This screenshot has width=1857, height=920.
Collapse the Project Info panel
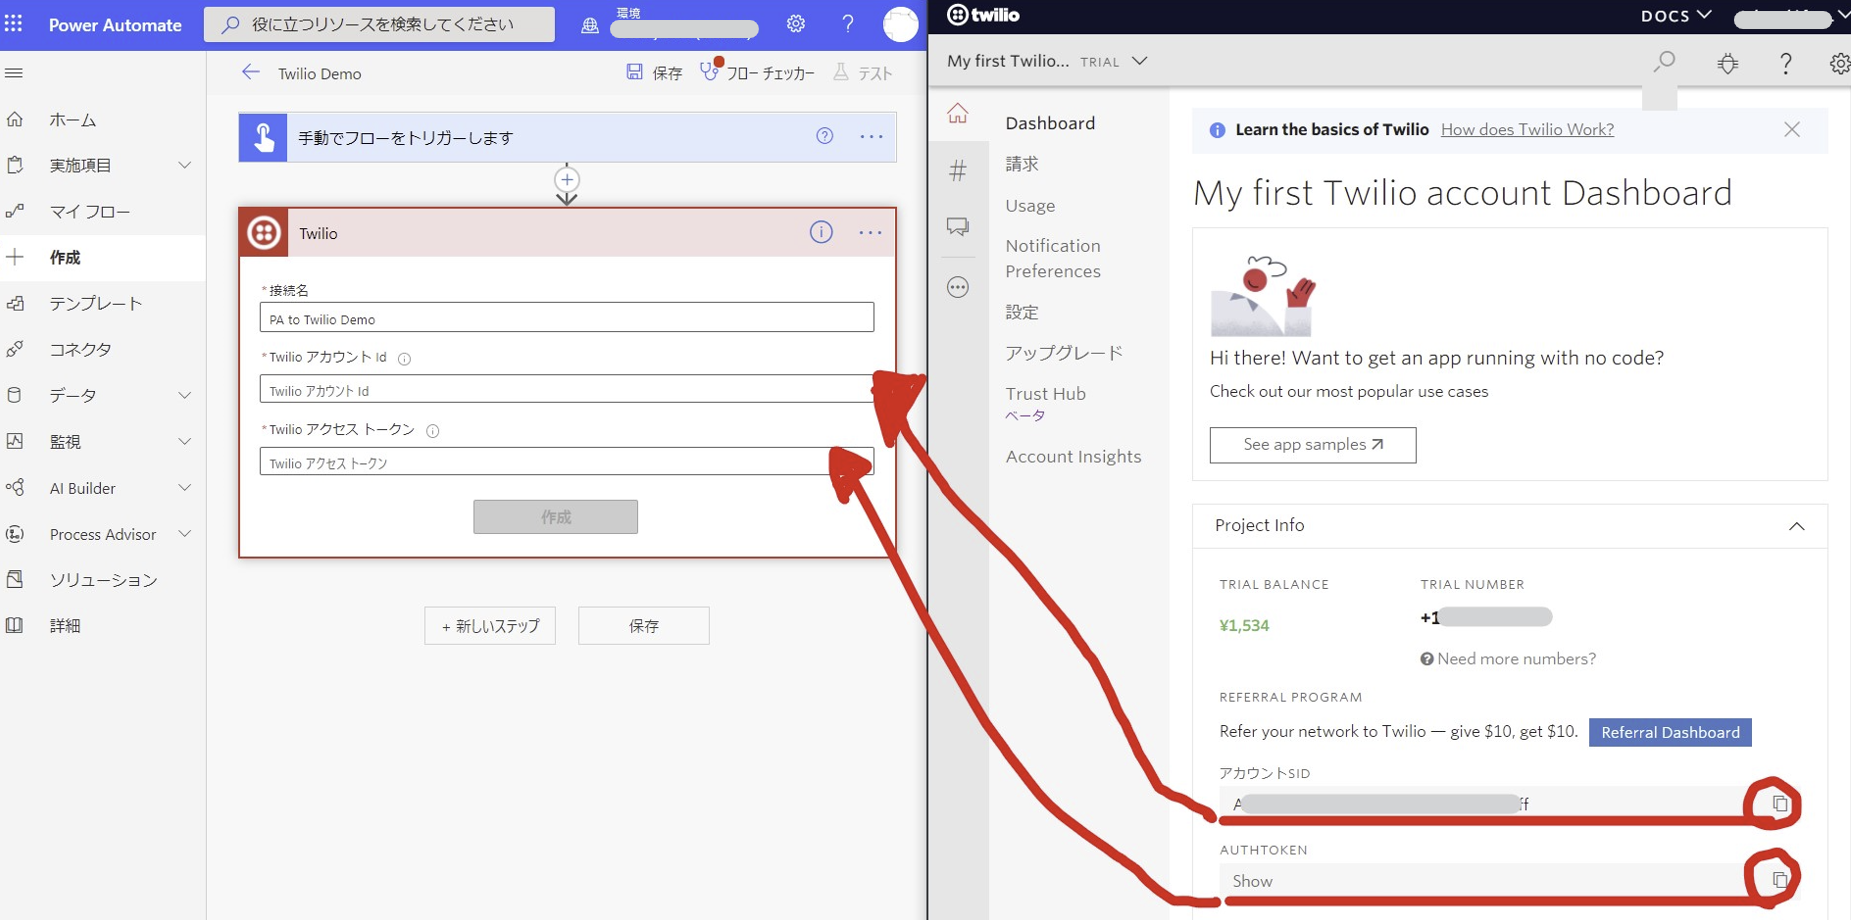1797,526
